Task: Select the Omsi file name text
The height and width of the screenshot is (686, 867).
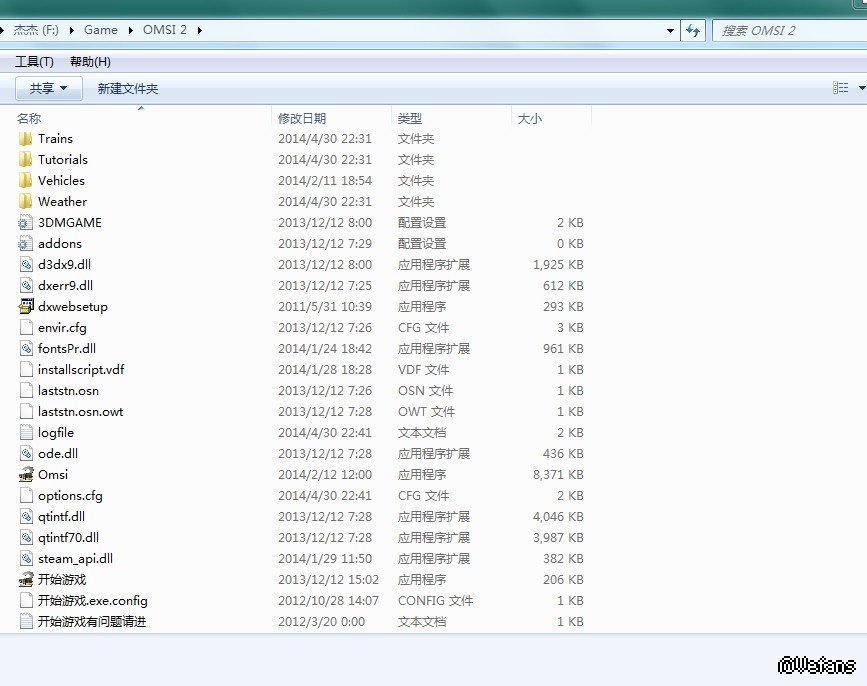Action: 53,475
